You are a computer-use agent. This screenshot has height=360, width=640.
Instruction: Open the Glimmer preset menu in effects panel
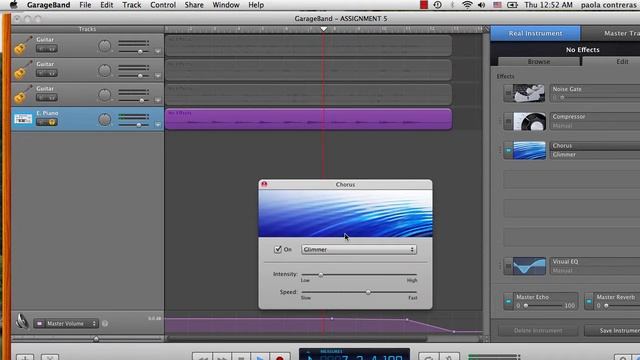click(x=595, y=155)
